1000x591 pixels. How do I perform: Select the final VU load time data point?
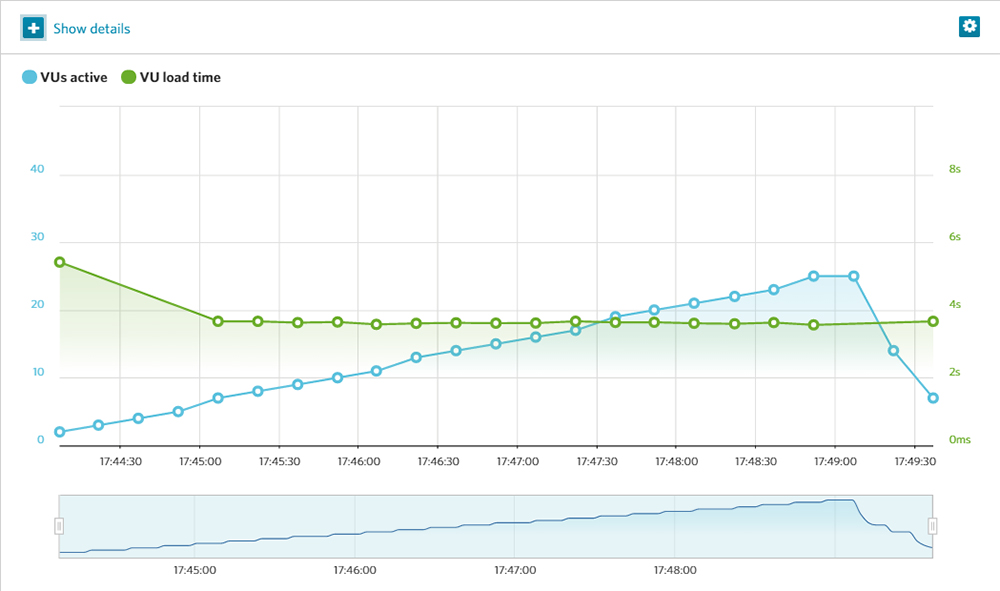[x=933, y=321]
